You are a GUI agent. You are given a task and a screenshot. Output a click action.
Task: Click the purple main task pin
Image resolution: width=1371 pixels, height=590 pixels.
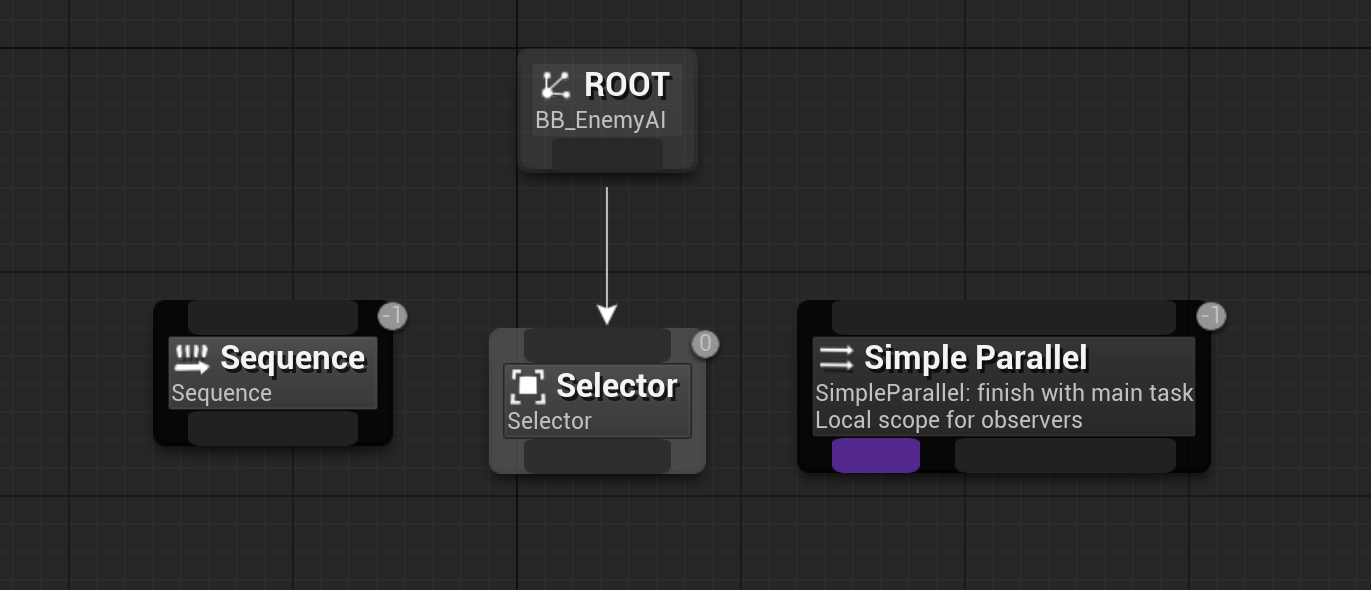point(876,455)
